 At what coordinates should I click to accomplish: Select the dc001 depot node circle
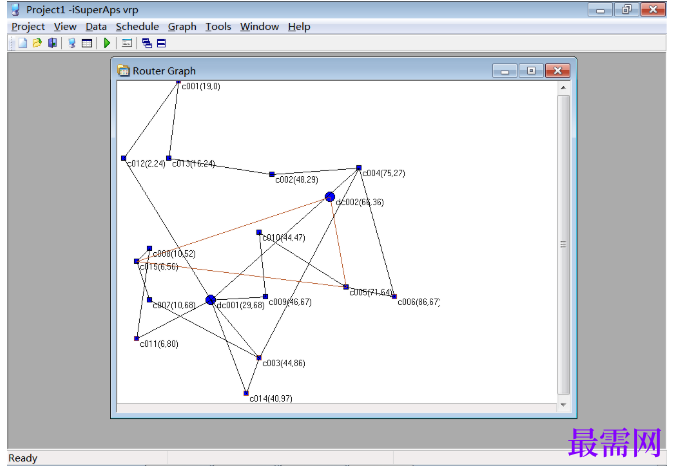[x=210, y=300]
